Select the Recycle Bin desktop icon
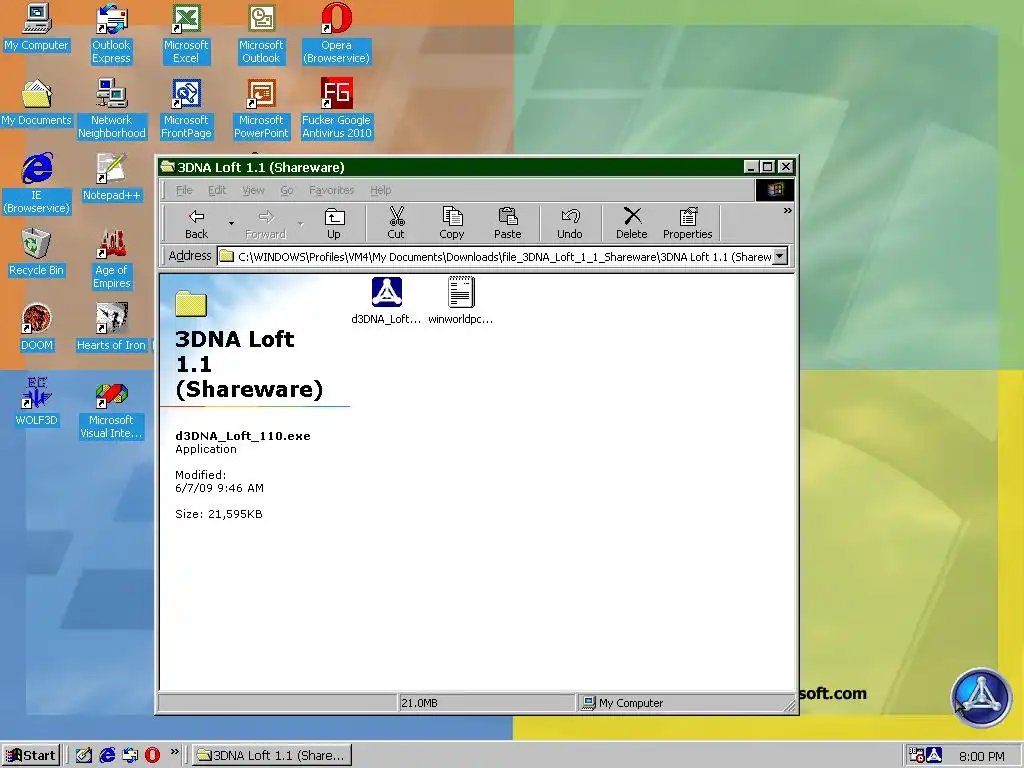 tap(36, 253)
